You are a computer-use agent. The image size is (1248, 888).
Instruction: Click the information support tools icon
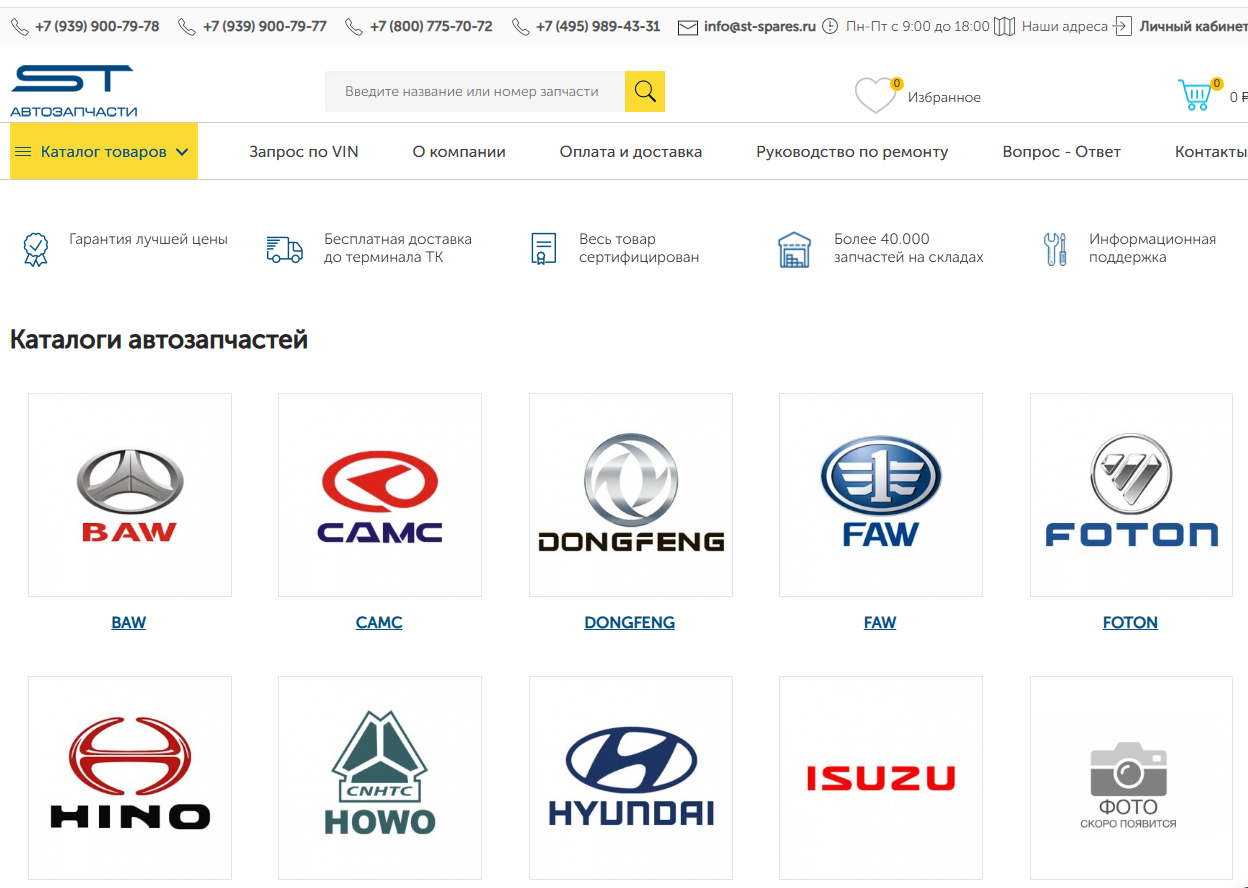(1055, 249)
